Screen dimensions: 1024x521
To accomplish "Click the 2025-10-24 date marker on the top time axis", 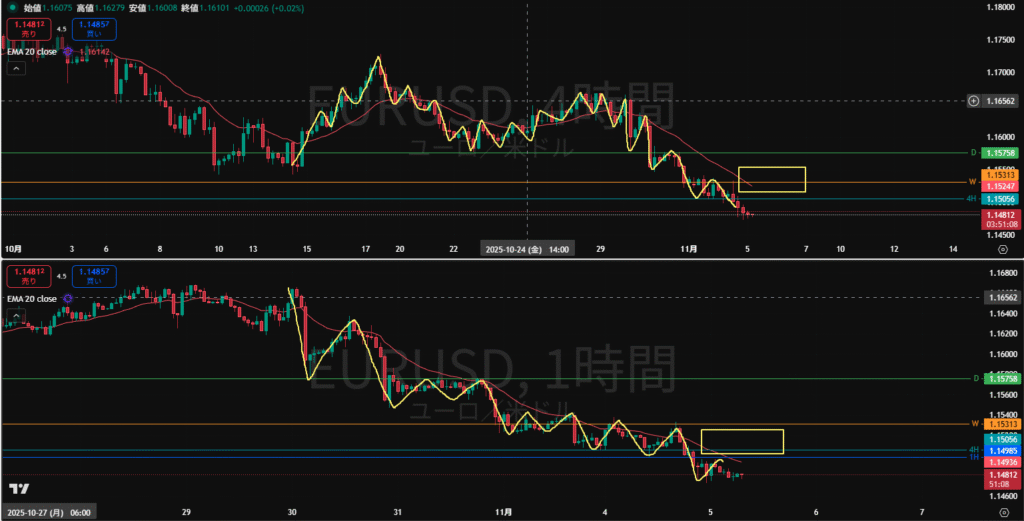I will [x=527, y=248].
